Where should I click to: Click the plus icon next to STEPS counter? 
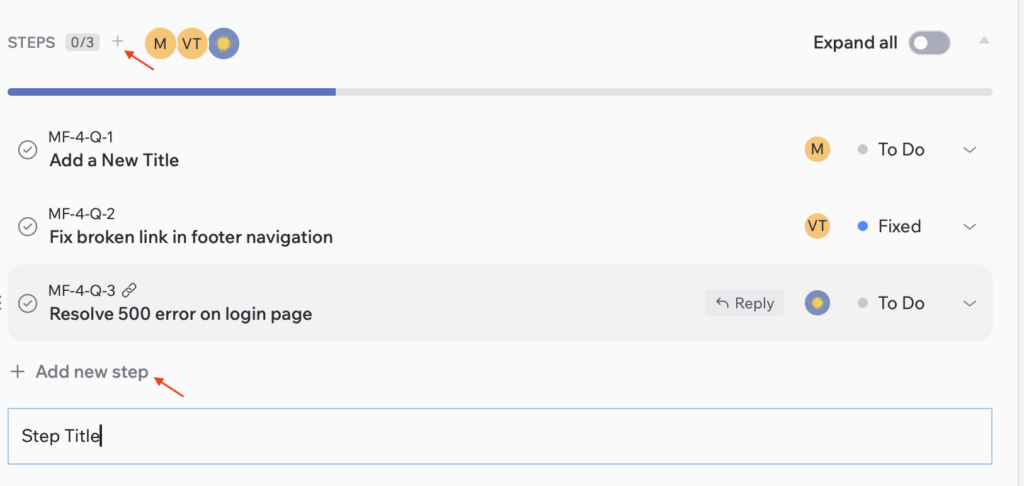(x=118, y=42)
